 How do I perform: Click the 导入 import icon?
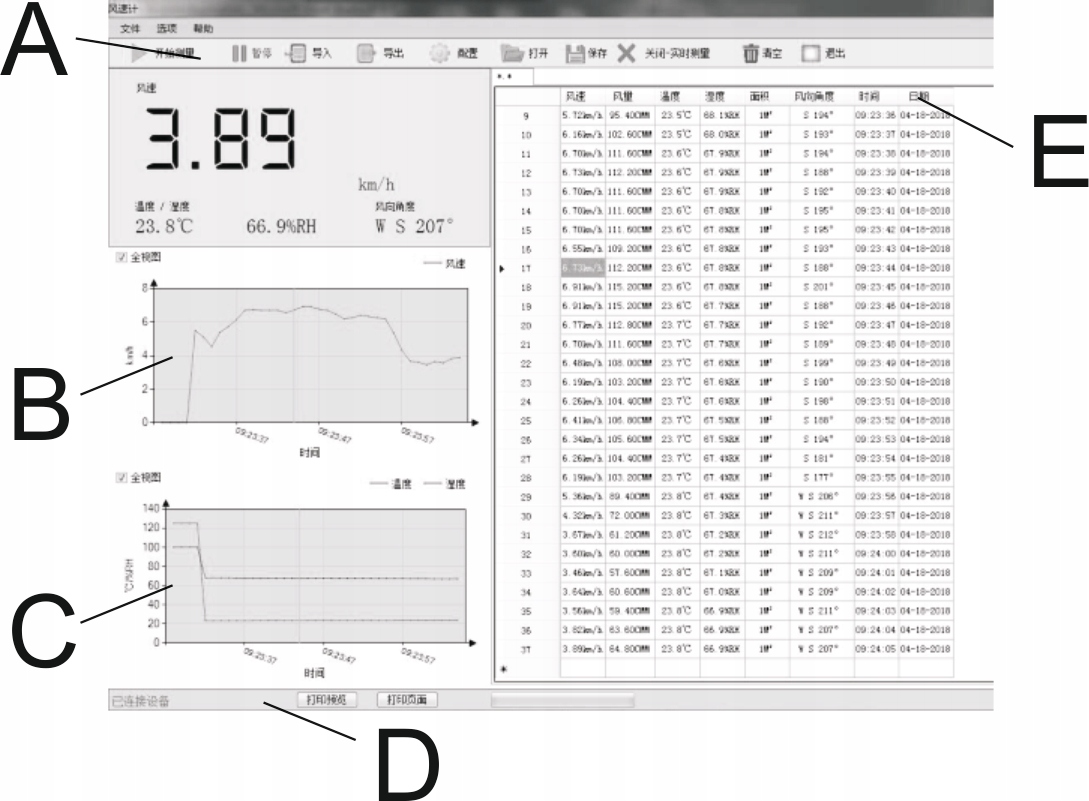(297, 53)
